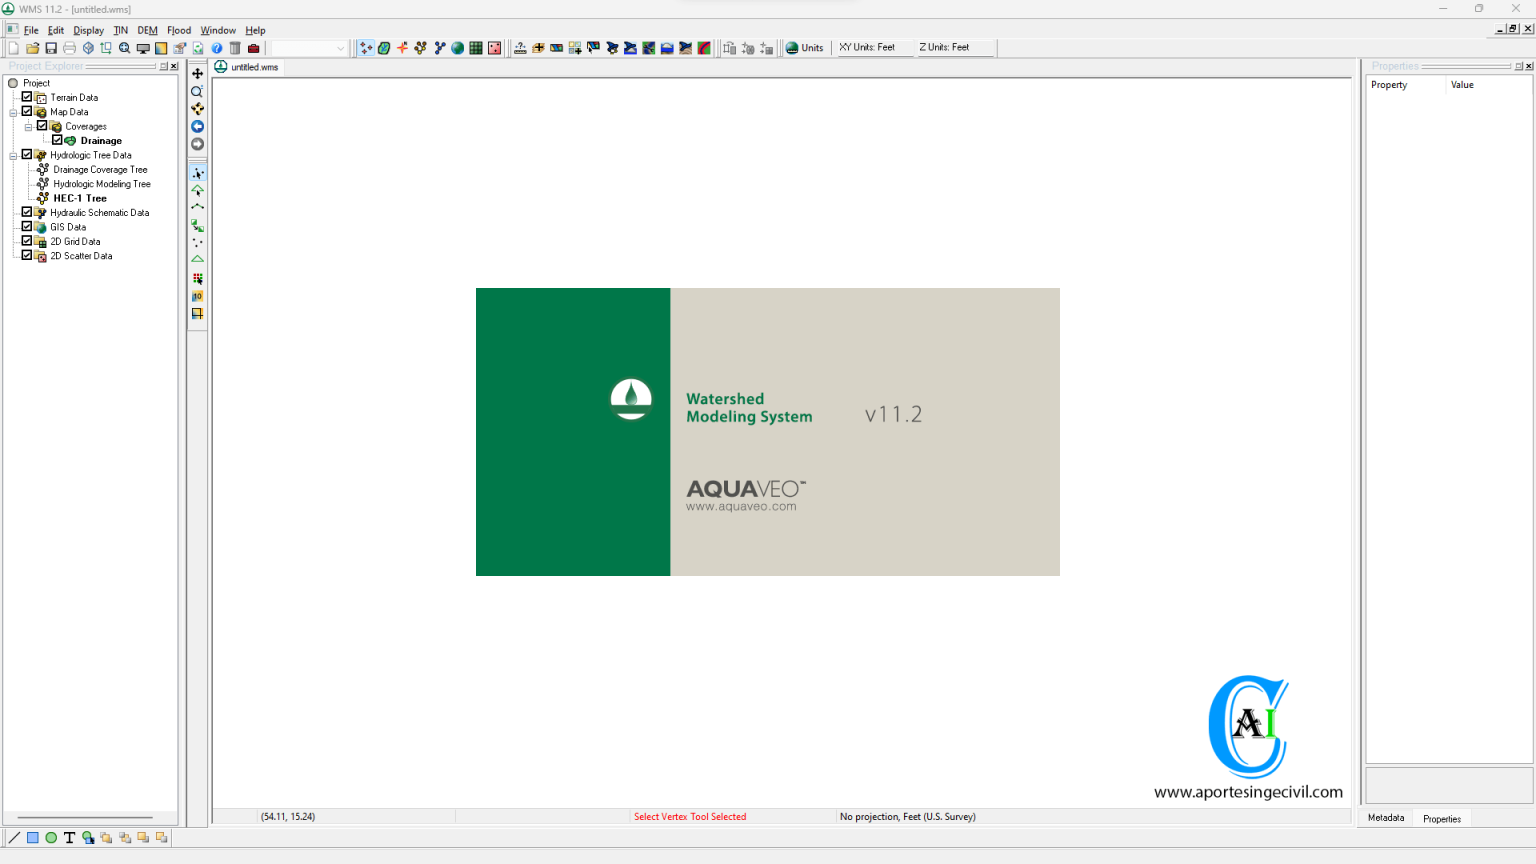This screenshot has height=864, width=1536.
Task: Select the green Oval drawing tool
Action: [51, 838]
